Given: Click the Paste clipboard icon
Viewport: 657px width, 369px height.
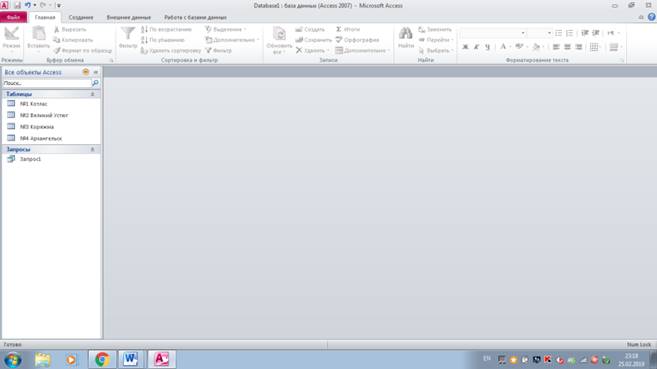Looking at the screenshot, I should tap(39, 34).
